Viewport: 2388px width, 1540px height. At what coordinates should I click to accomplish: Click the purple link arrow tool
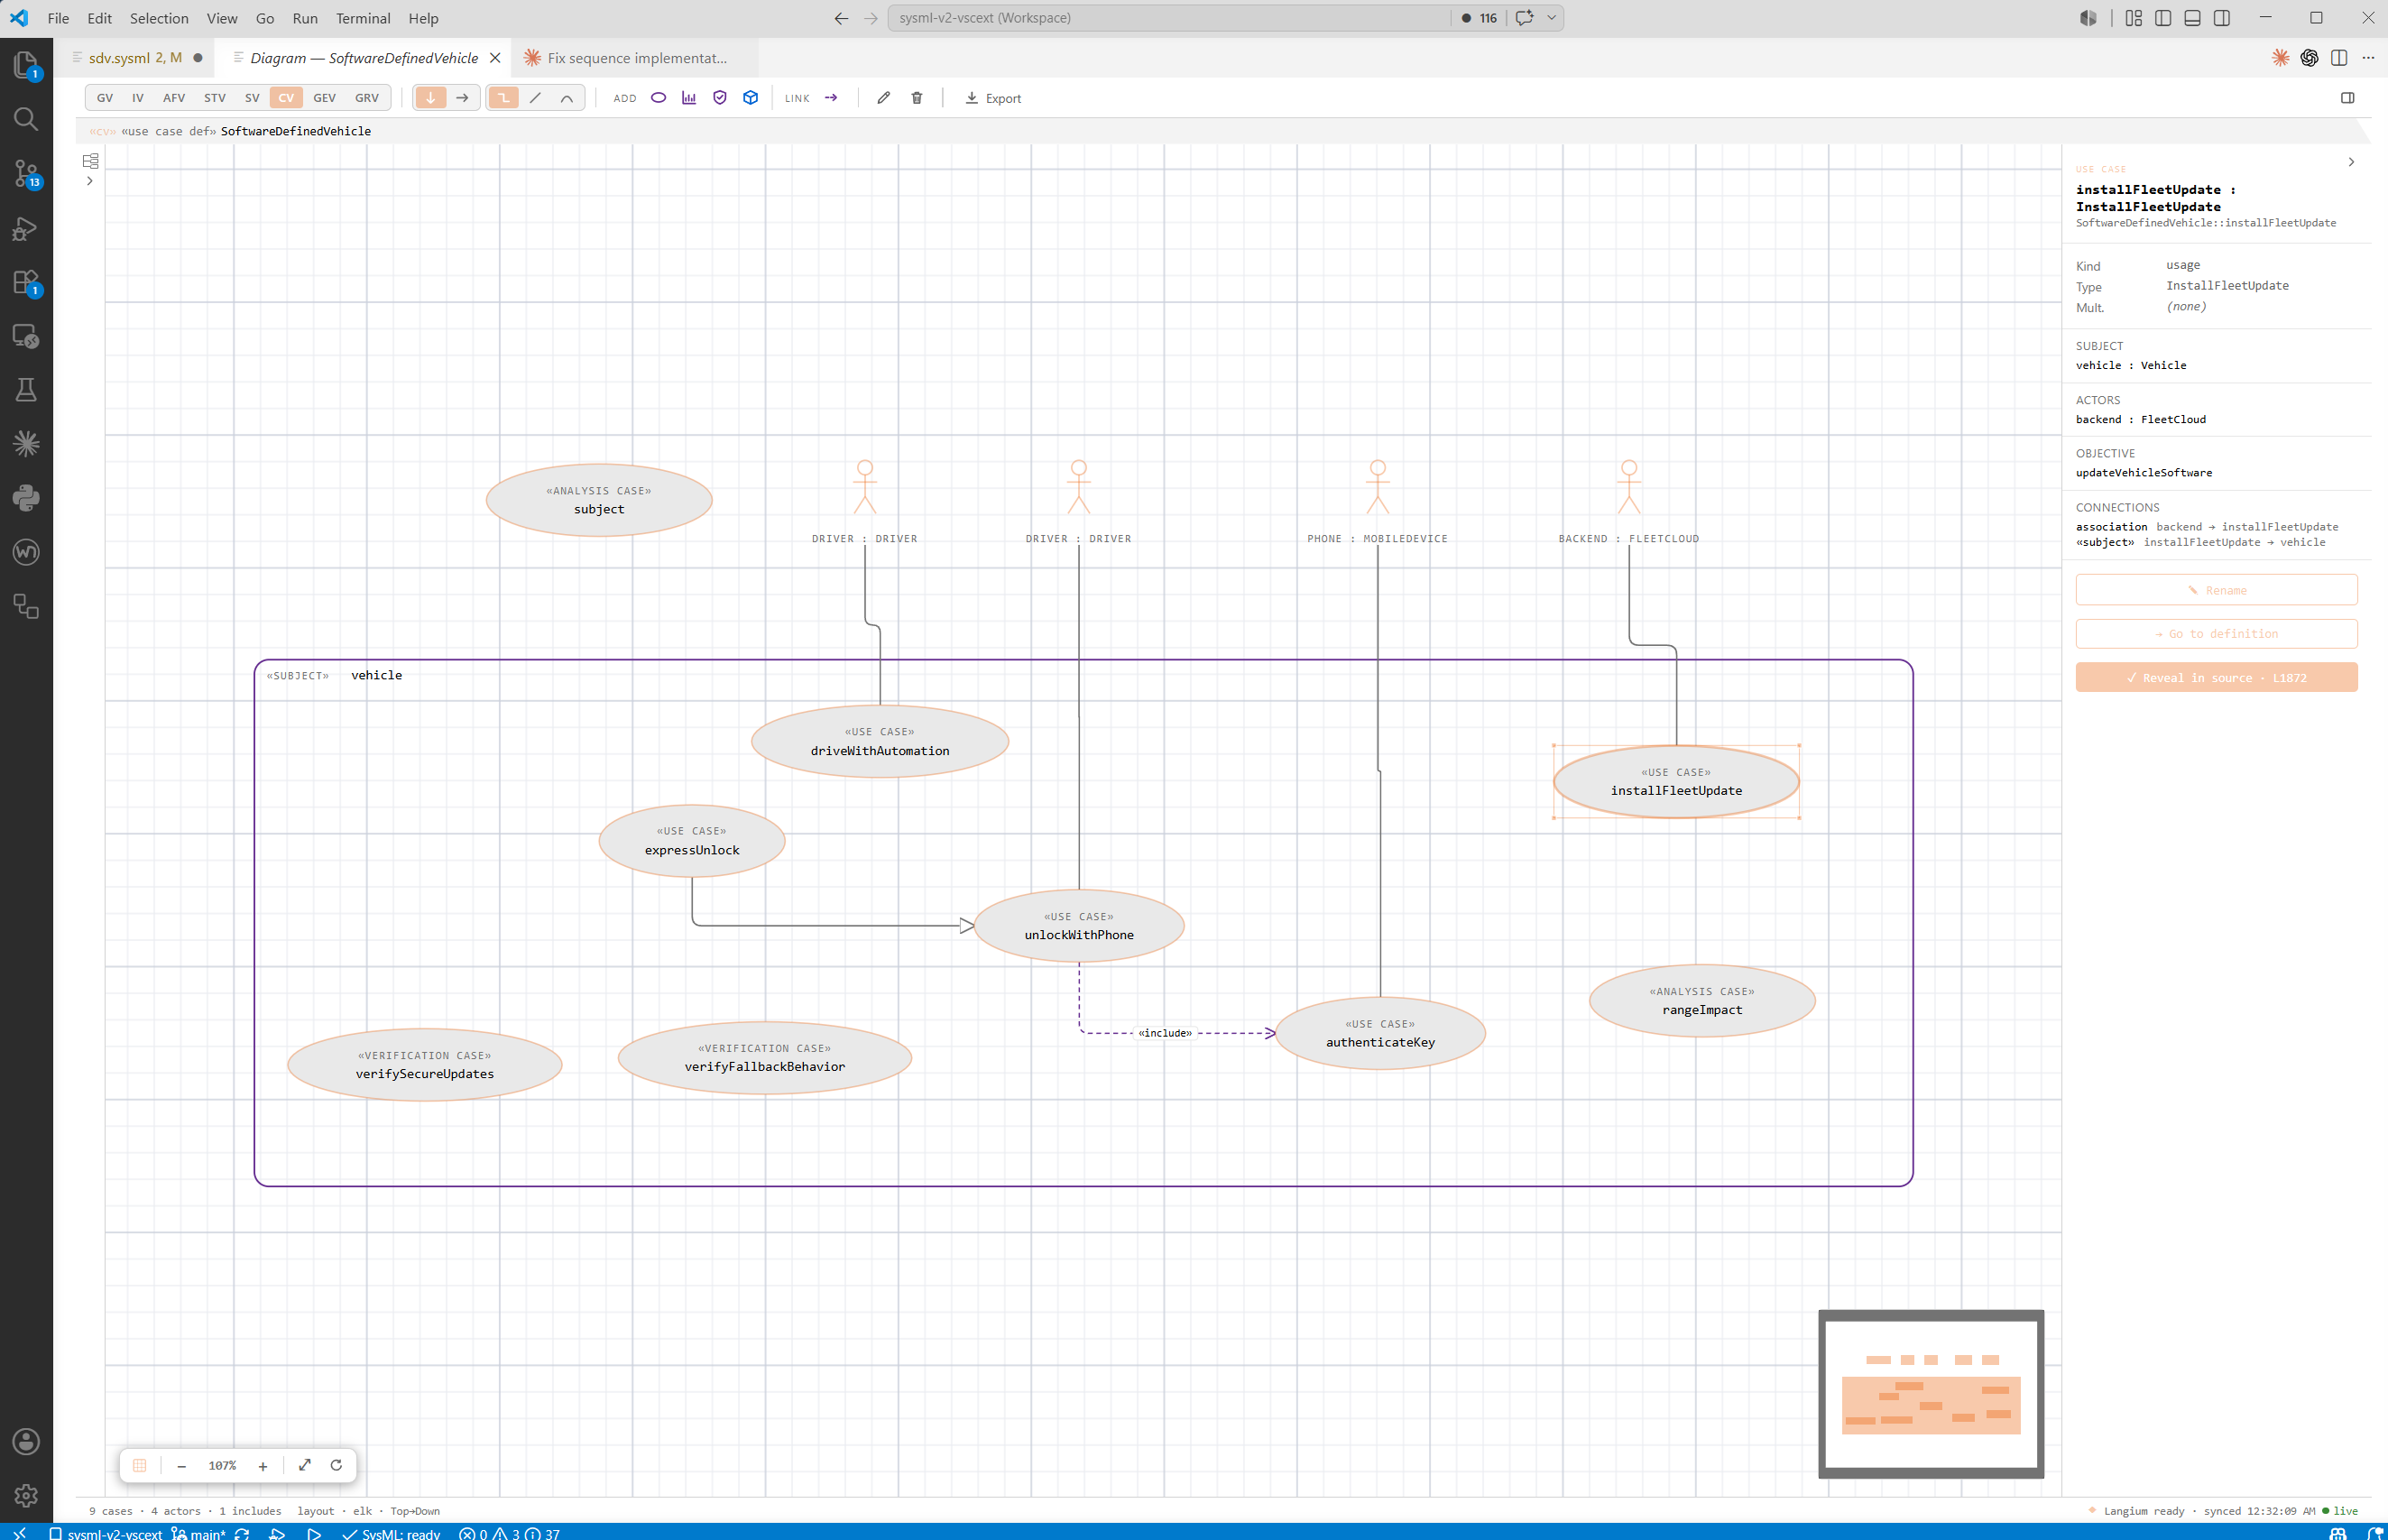point(831,98)
